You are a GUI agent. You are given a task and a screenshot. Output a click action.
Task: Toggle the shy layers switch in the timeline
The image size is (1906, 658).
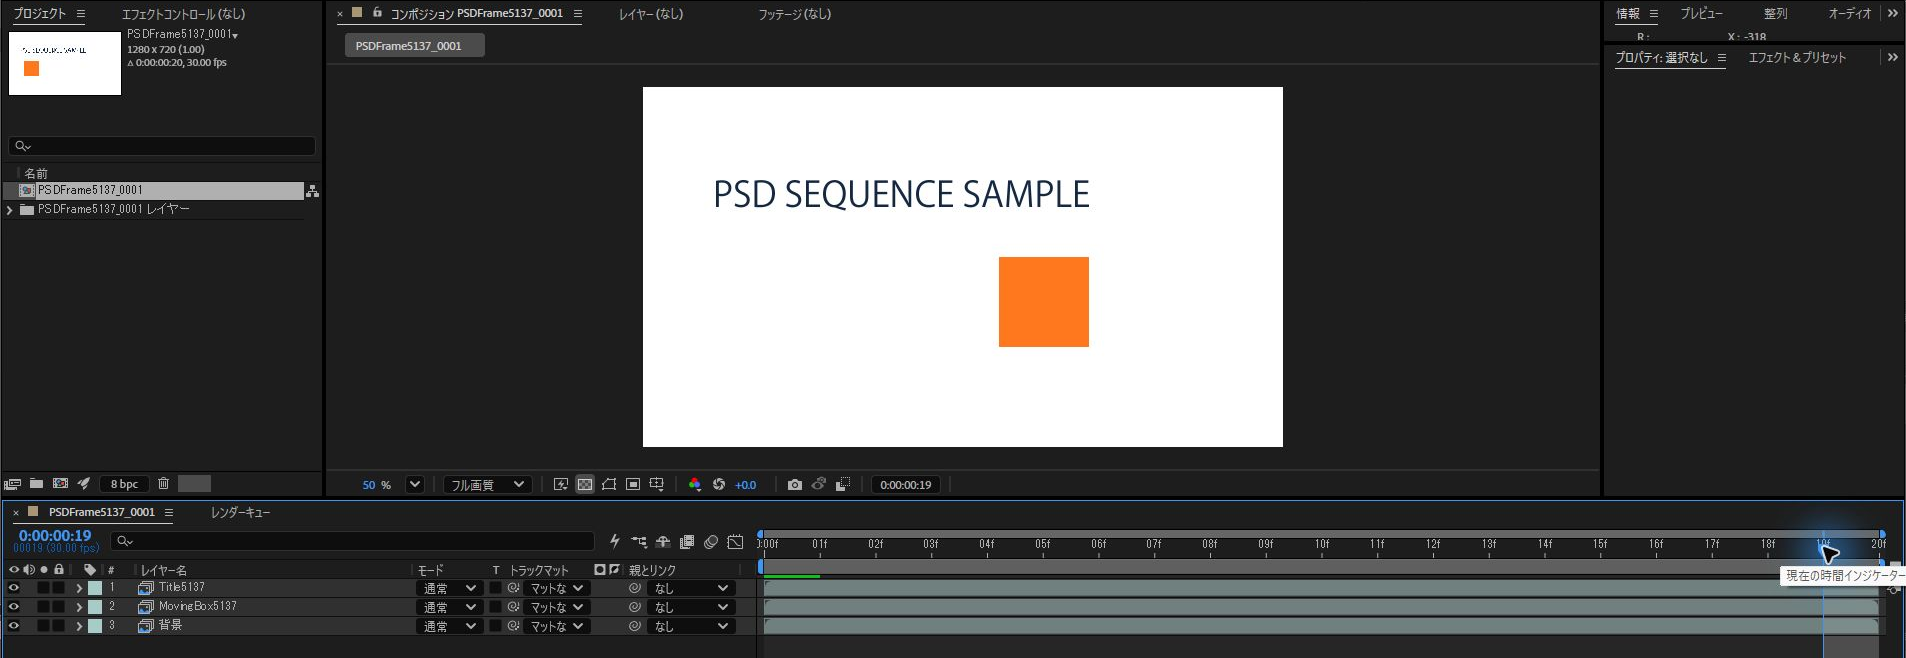663,542
